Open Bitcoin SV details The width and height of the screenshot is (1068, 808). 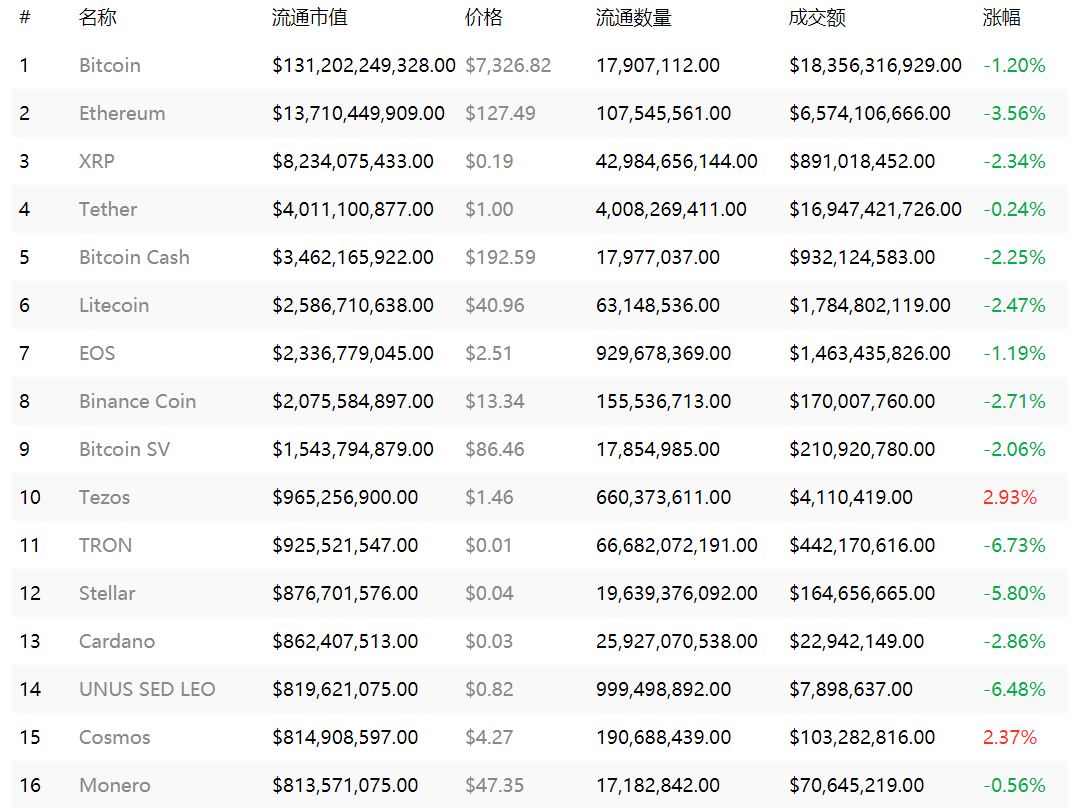point(125,450)
